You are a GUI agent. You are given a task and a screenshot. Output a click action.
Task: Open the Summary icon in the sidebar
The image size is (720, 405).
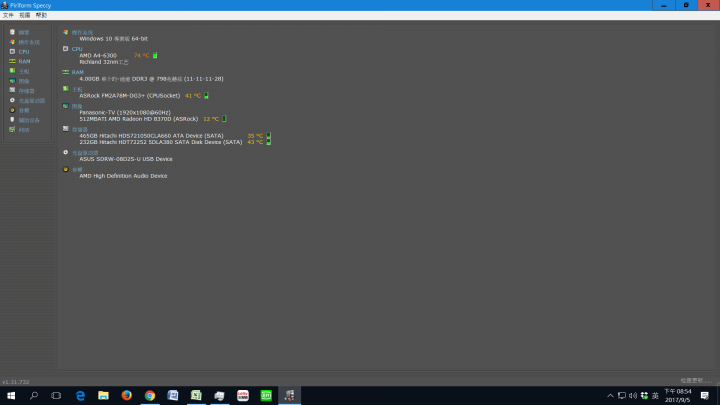click(12, 32)
